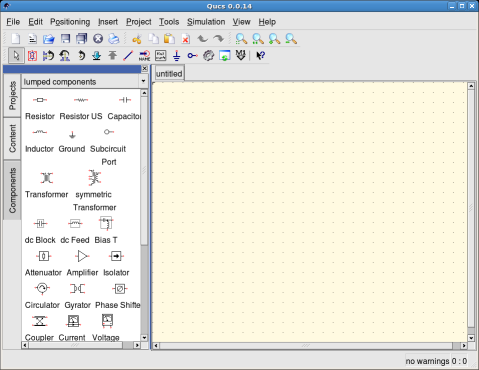Insert an equation

coord(161,55)
